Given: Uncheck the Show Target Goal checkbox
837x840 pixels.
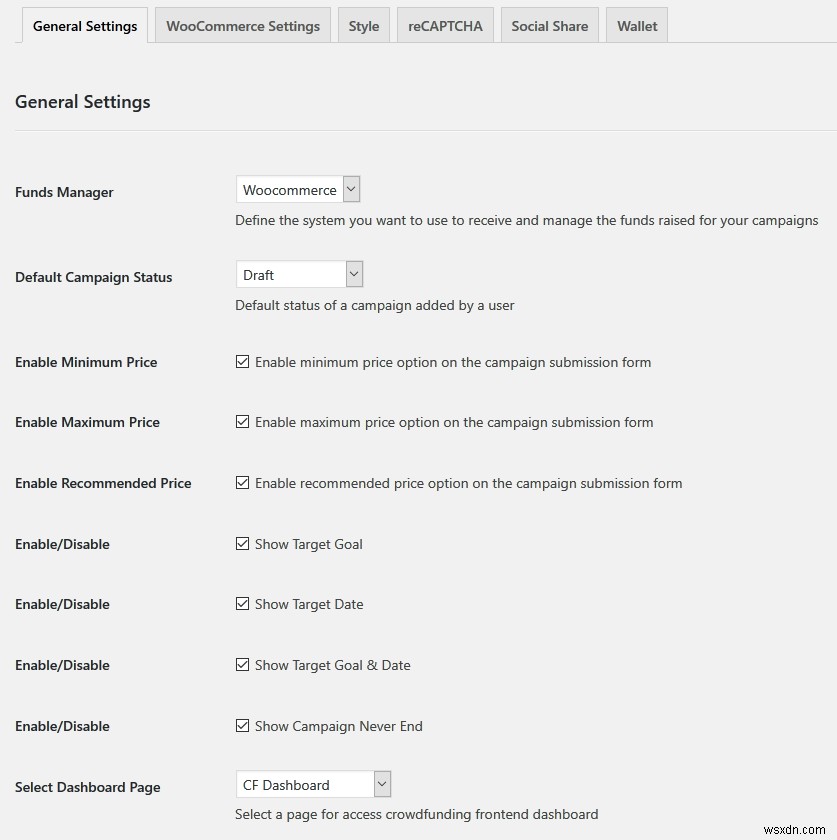Looking at the screenshot, I should tap(242, 544).
